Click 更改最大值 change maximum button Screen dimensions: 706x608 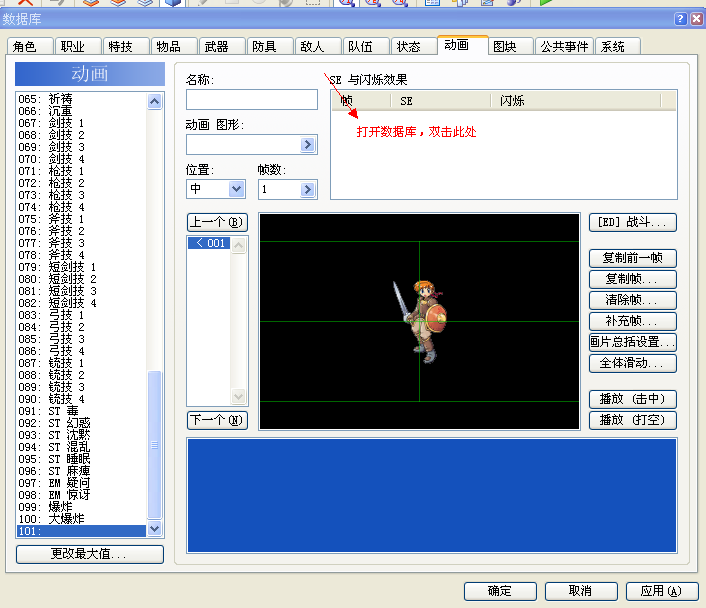click(90, 554)
